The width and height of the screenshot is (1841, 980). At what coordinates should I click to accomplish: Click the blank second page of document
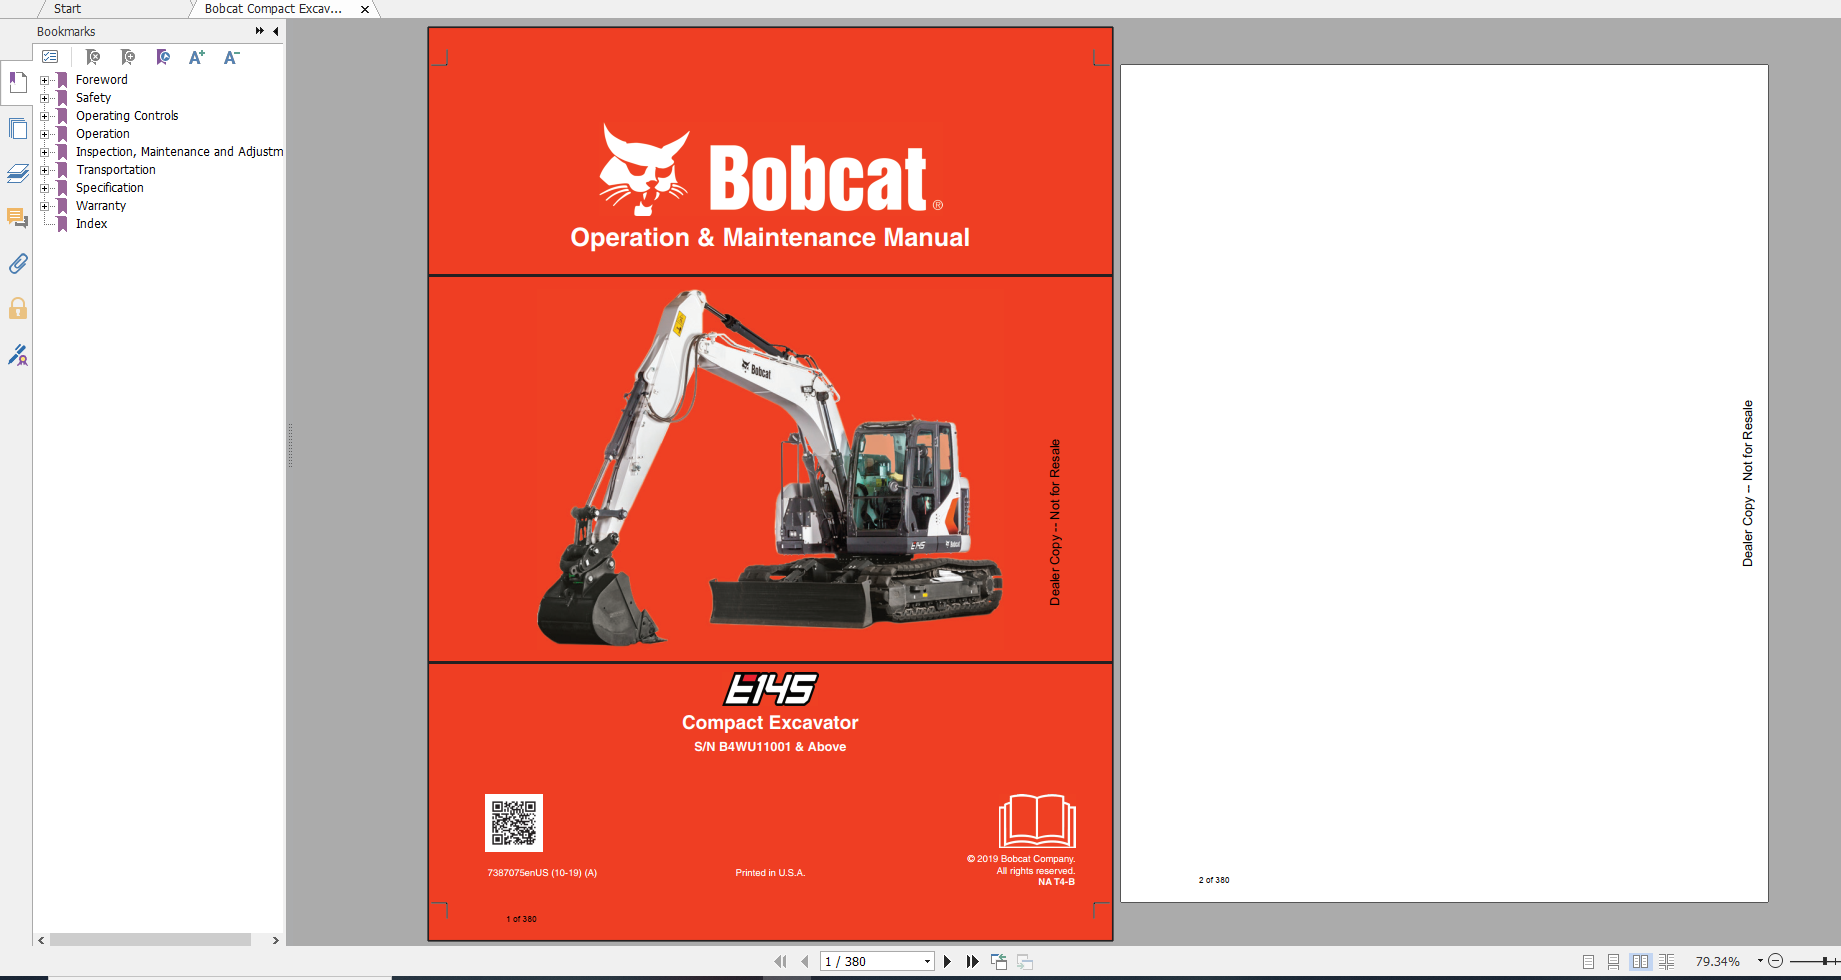(1444, 484)
